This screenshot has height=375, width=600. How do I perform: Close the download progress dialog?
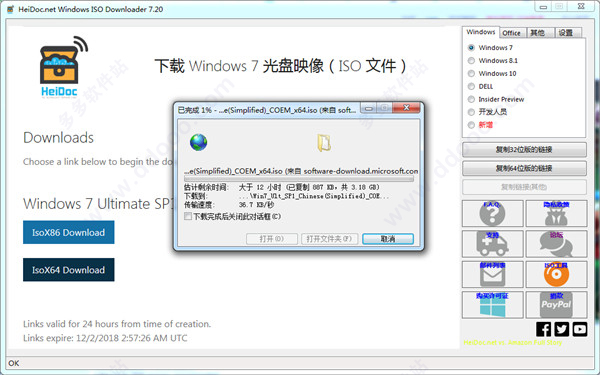(x=406, y=109)
